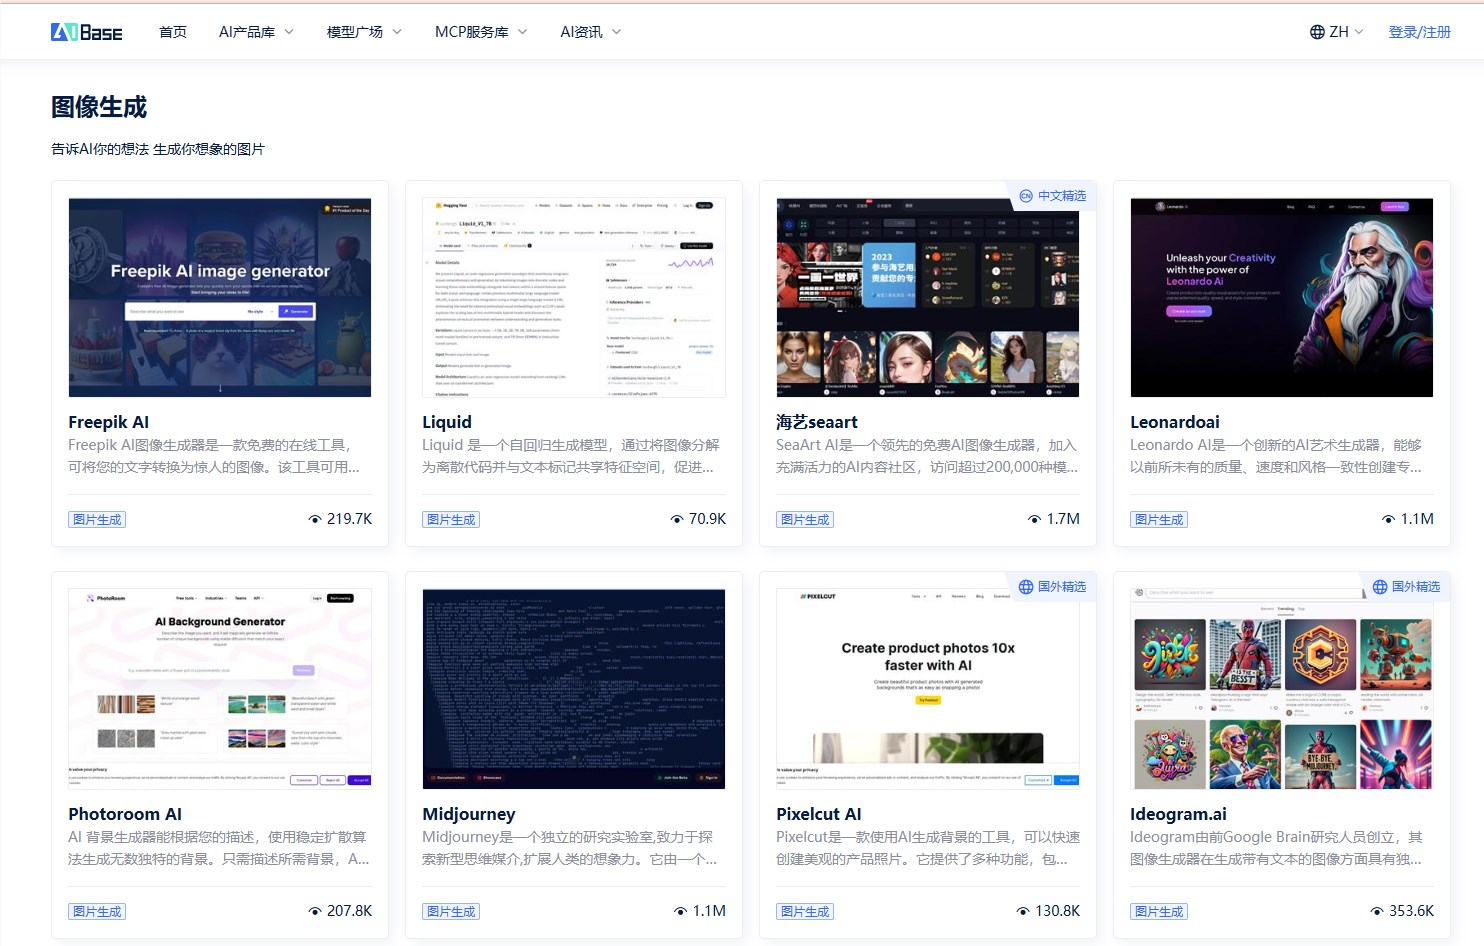
Task: Expand the 模型广场 dropdown menu
Action: (x=364, y=32)
